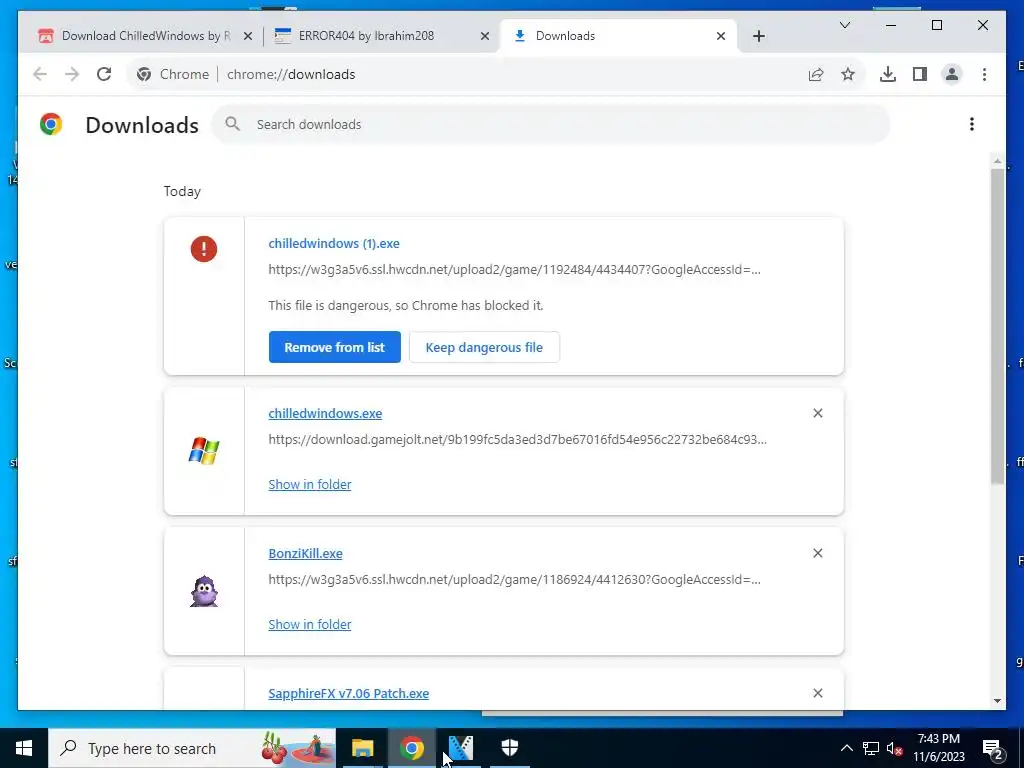Click Keep dangerous file button
The image size is (1024, 768).
pyautogui.click(x=484, y=347)
